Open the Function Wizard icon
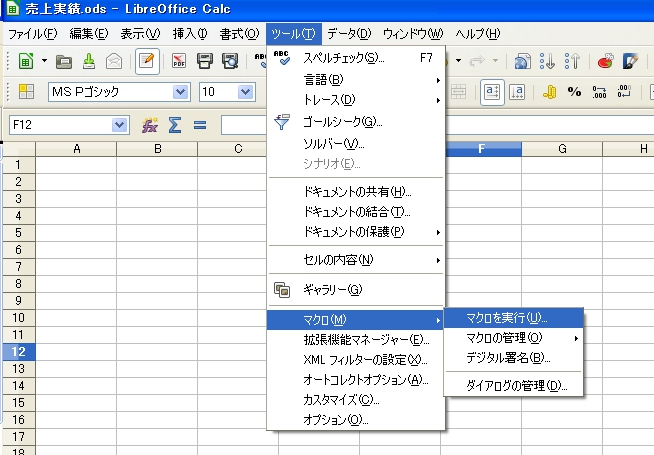654x455 pixels. pos(150,125)
